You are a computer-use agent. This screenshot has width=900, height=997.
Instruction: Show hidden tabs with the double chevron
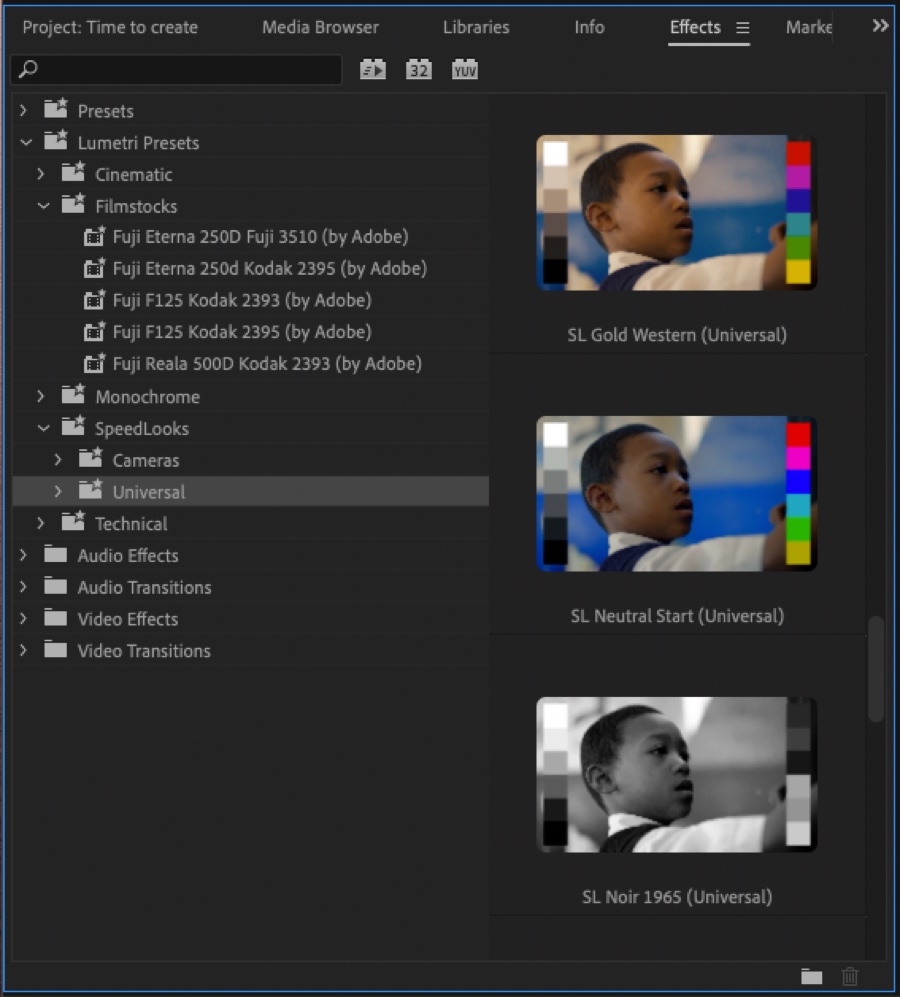[x=880, y=26]
